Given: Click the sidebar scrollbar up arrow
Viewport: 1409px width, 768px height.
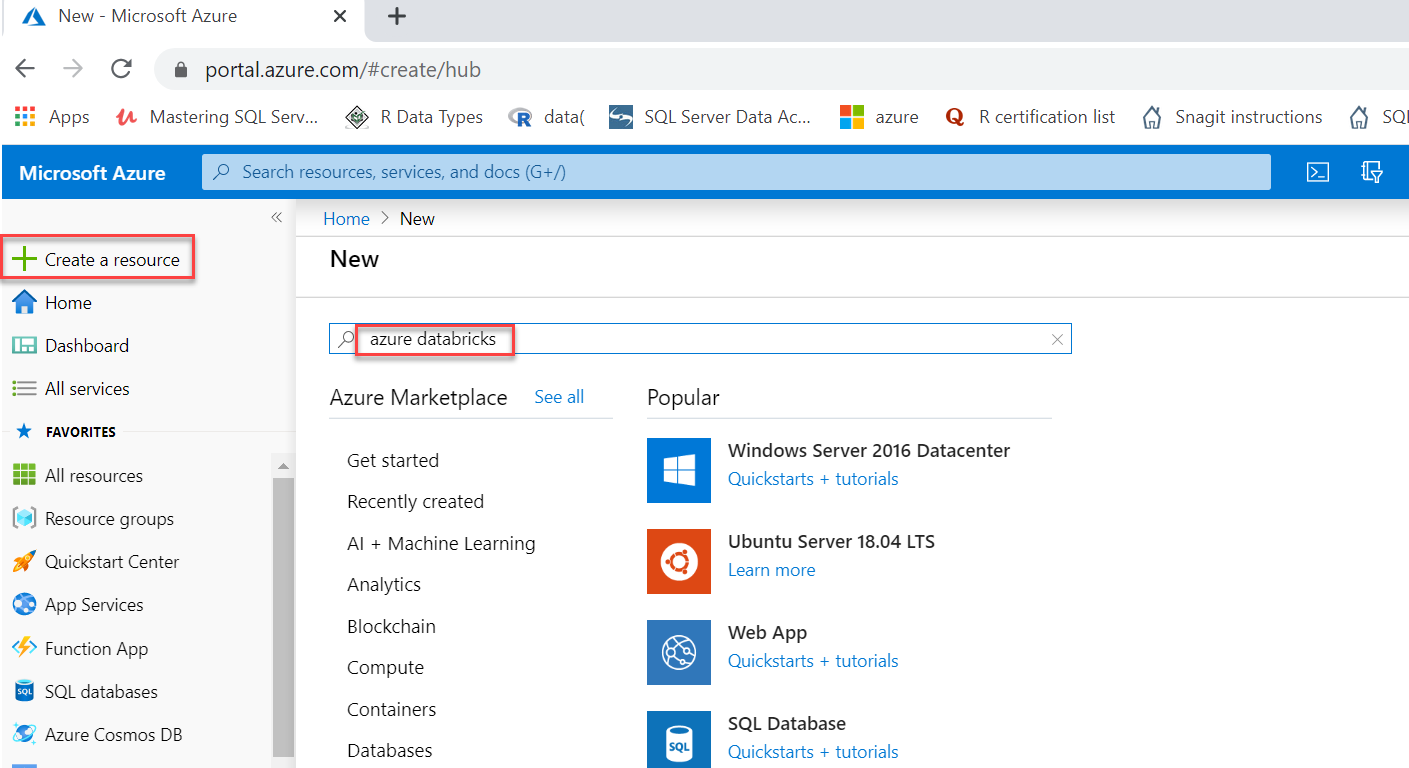Looking at the screenshot, I should [x=284, y=466].
